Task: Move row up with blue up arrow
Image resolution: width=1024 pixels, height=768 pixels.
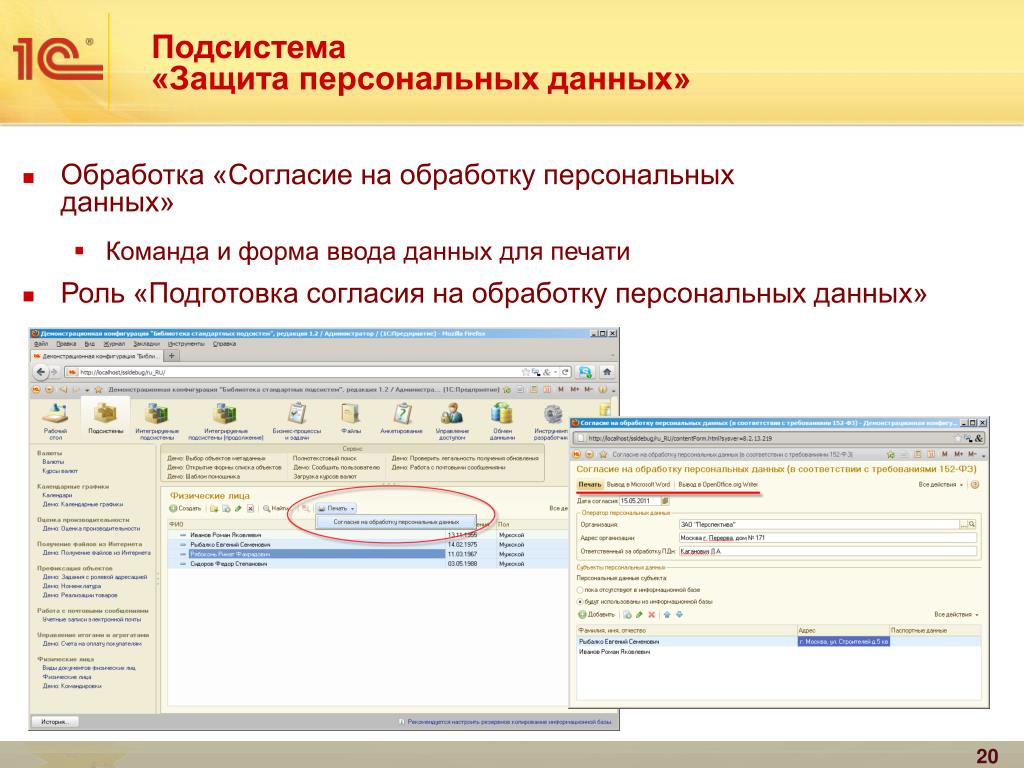Action: pos(667,615)
